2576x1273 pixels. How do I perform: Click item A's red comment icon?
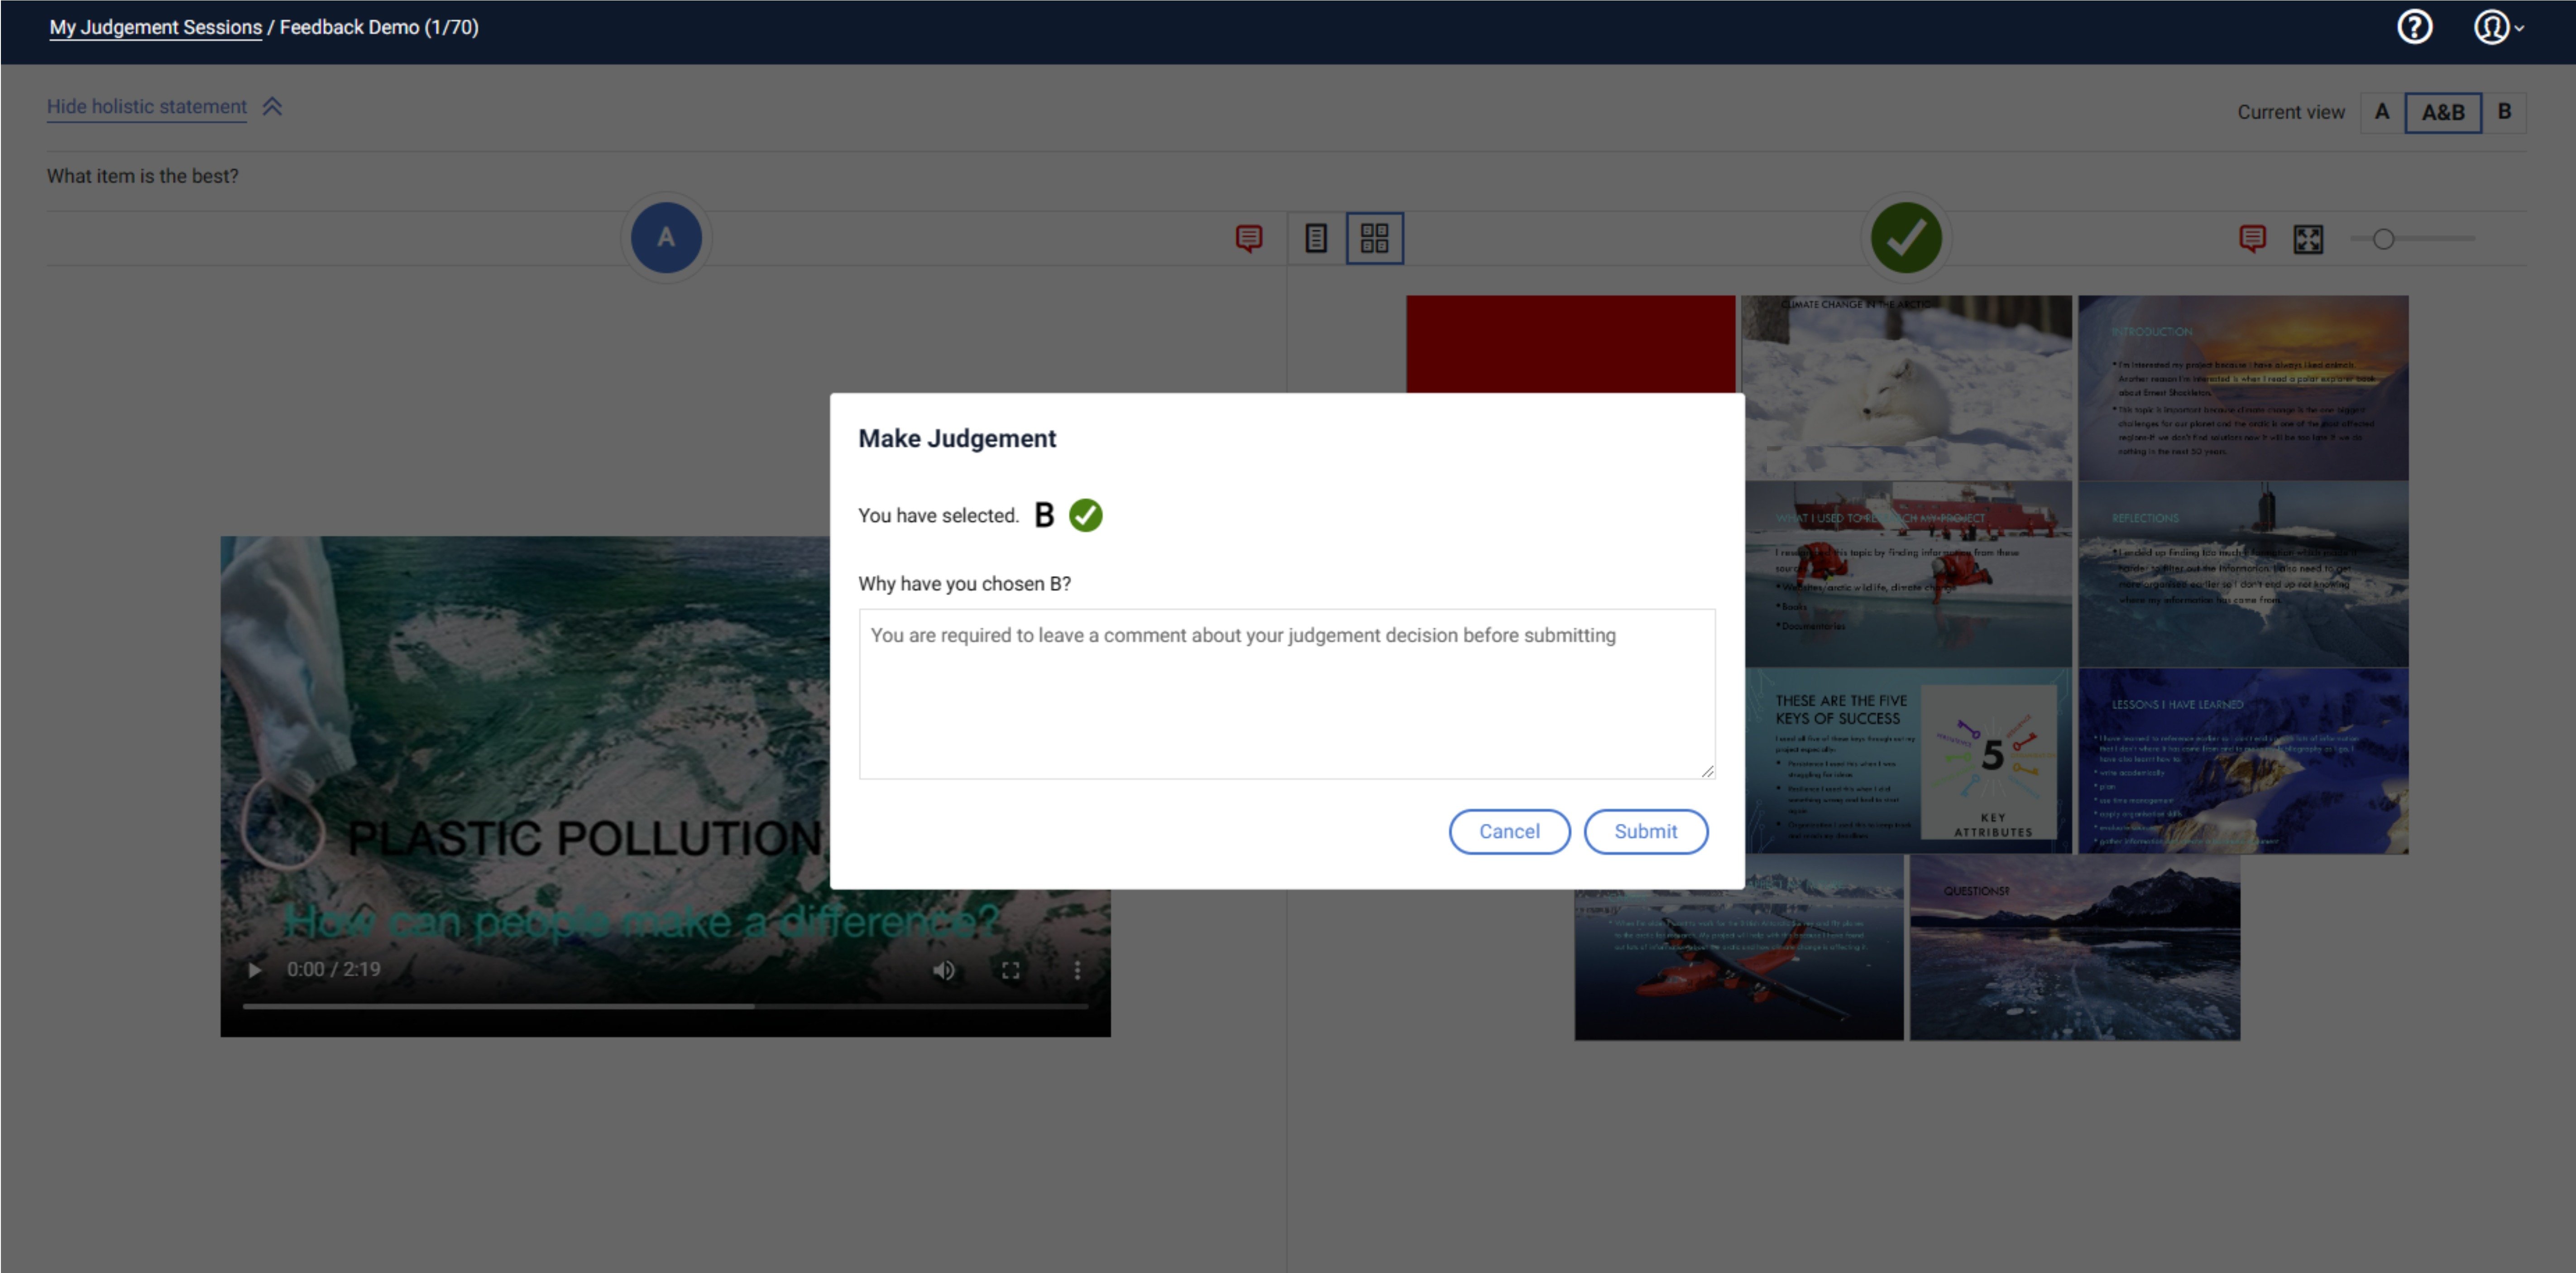pos(1248,238)
